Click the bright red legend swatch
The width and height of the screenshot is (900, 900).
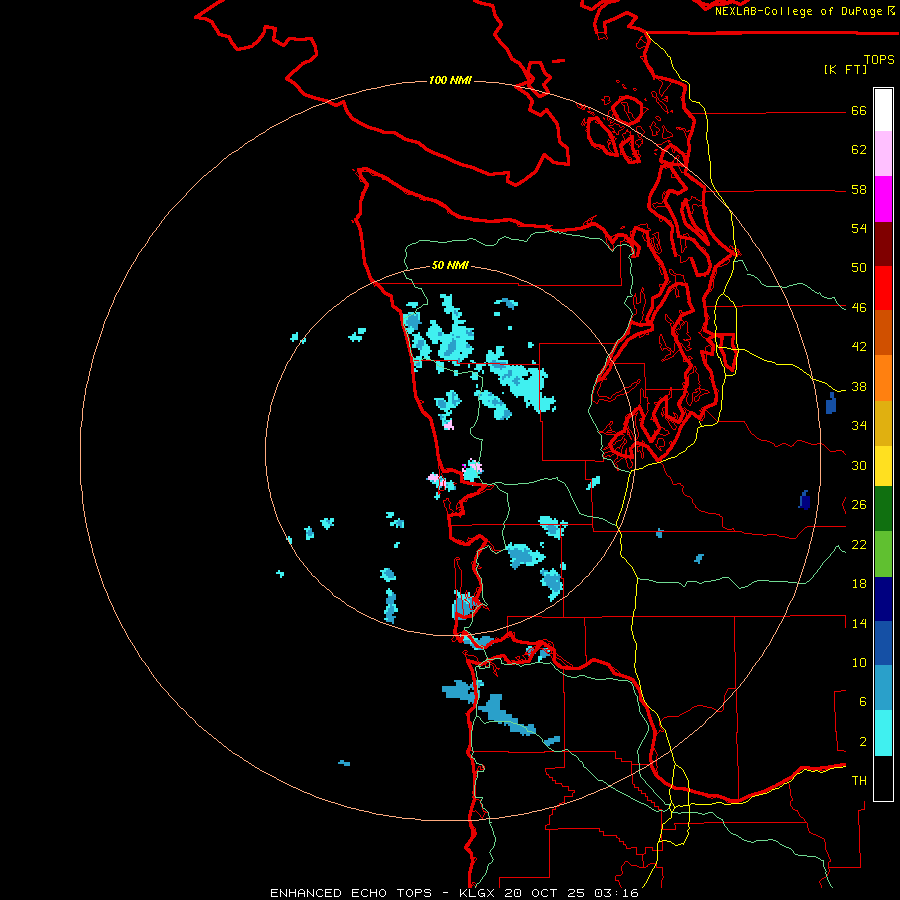883,288
